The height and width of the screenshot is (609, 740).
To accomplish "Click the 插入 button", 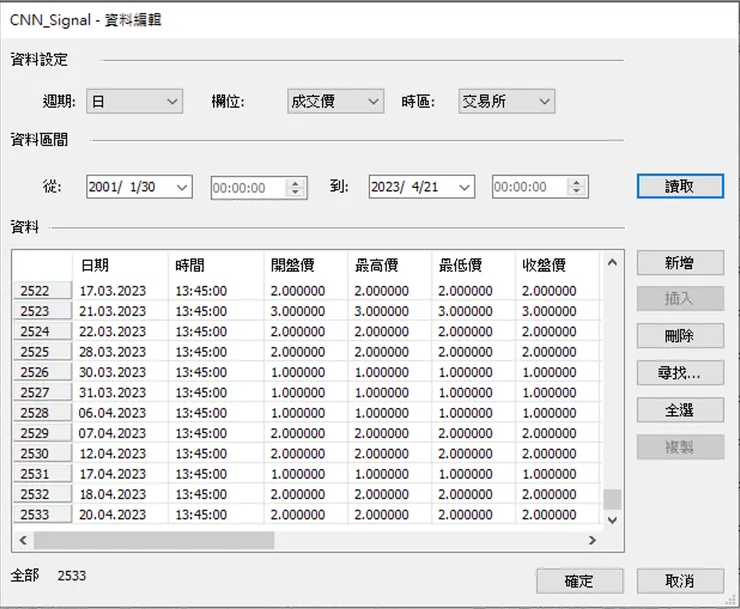I will pyautogui.click(x=680, y=298).
